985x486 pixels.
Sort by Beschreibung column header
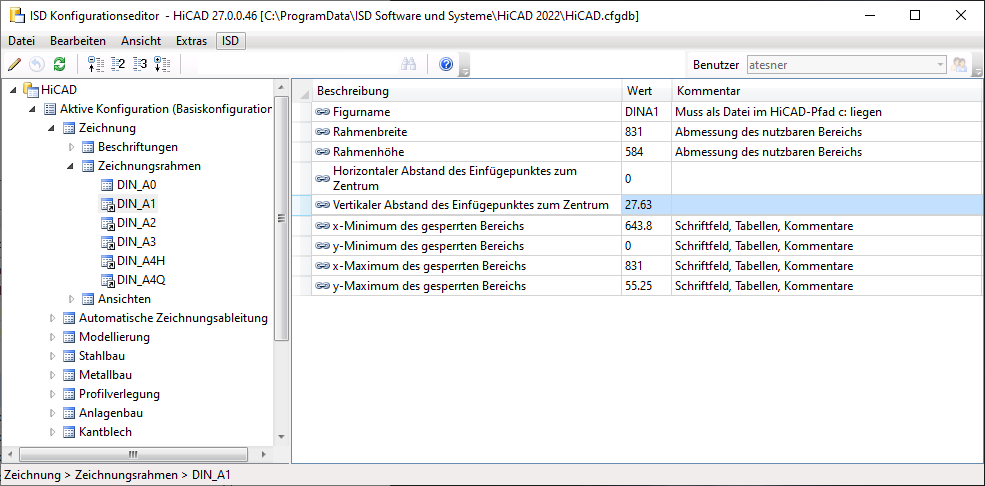pos(467,91)
